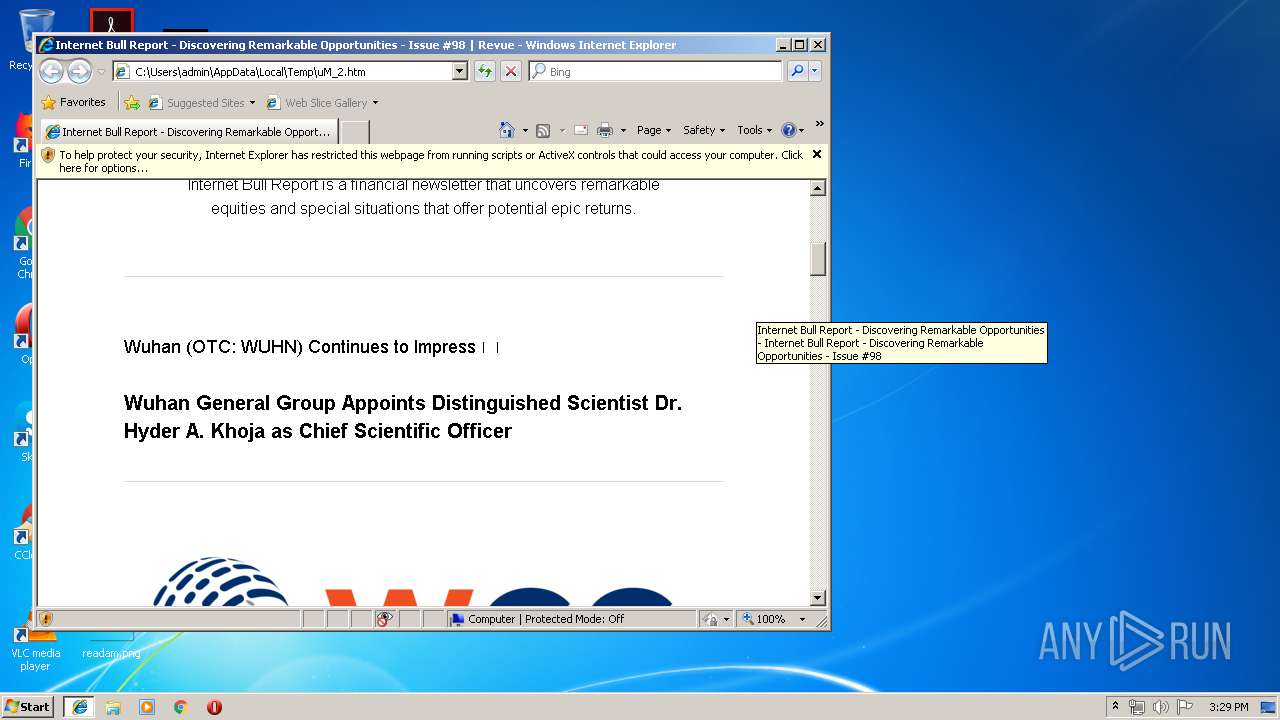Select the Internet Bull Report tab
1280x720 pixels.
click(189, 131)
